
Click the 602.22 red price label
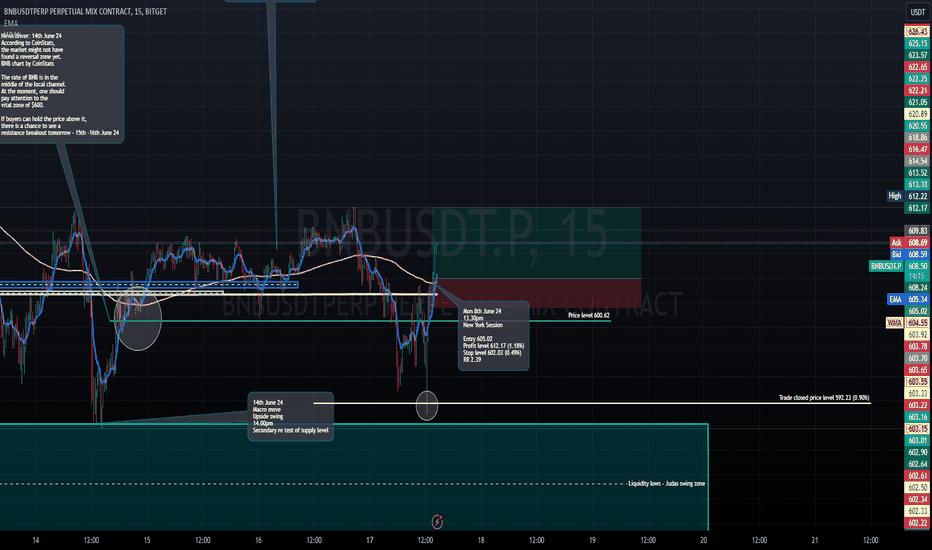(x=917, y=523)
